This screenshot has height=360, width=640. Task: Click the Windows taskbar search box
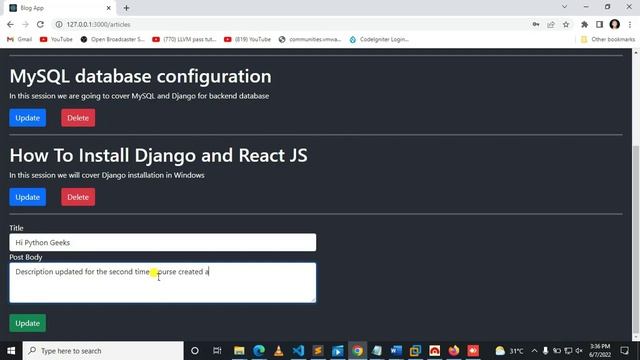[x=103, y=351]
